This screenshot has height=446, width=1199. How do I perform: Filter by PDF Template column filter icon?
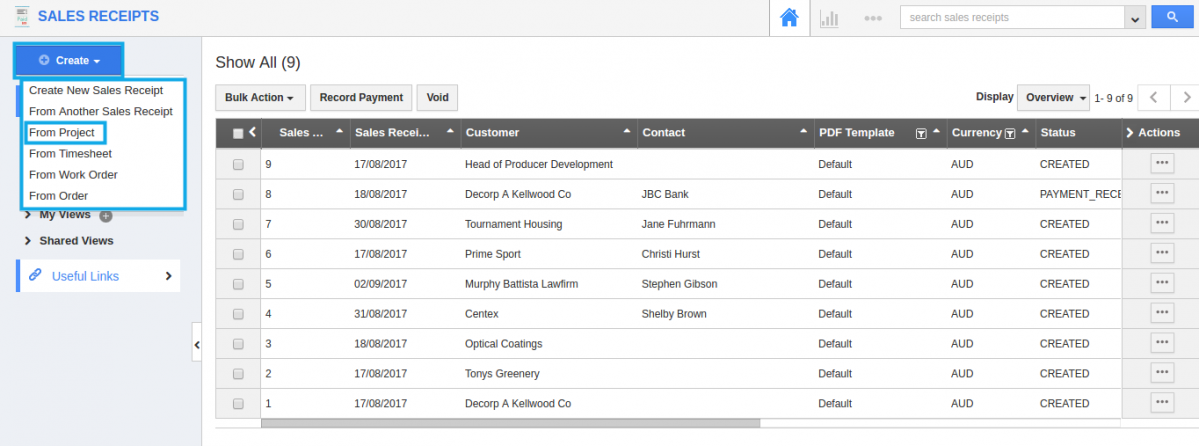921,133
